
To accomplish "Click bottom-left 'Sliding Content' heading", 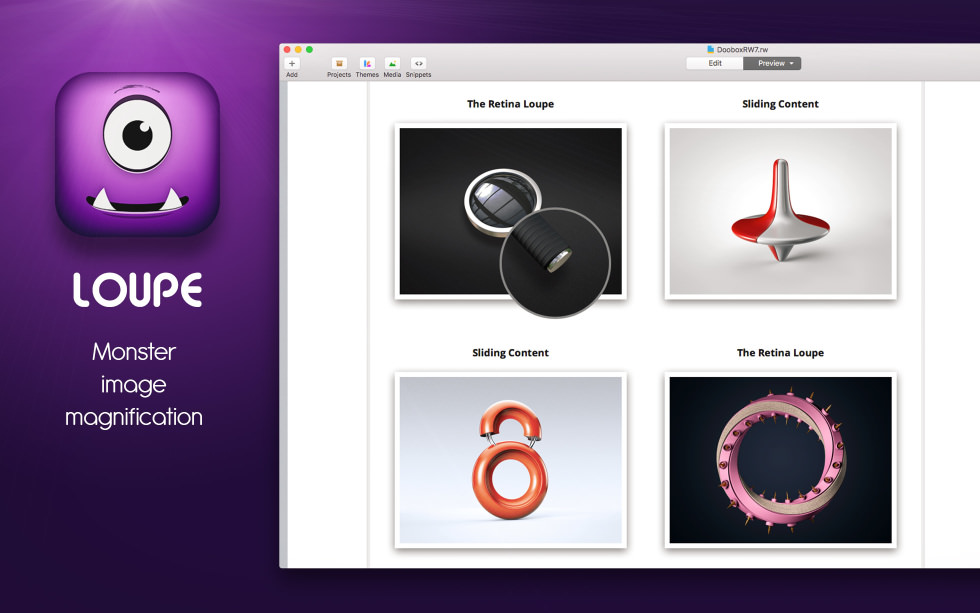I will [511, 352].
